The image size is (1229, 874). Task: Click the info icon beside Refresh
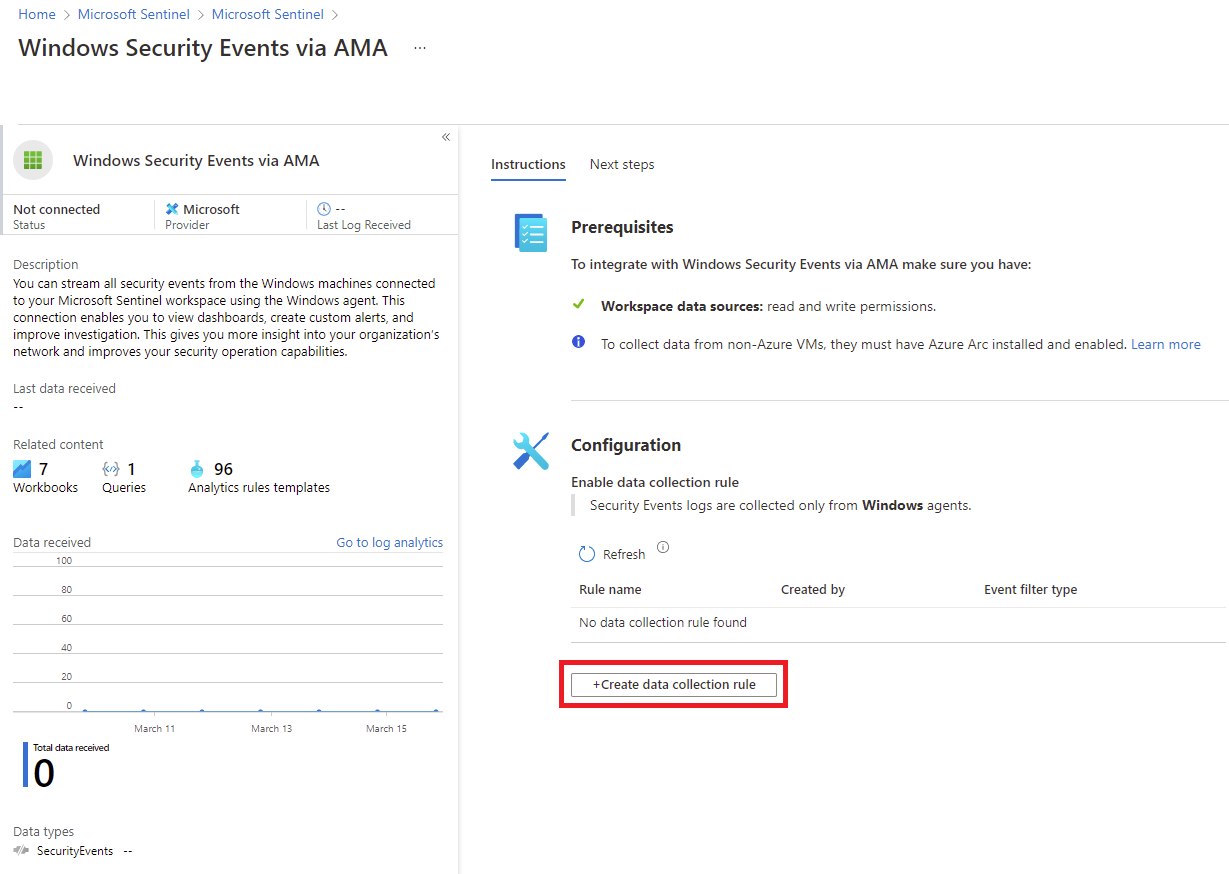(663, 548)
